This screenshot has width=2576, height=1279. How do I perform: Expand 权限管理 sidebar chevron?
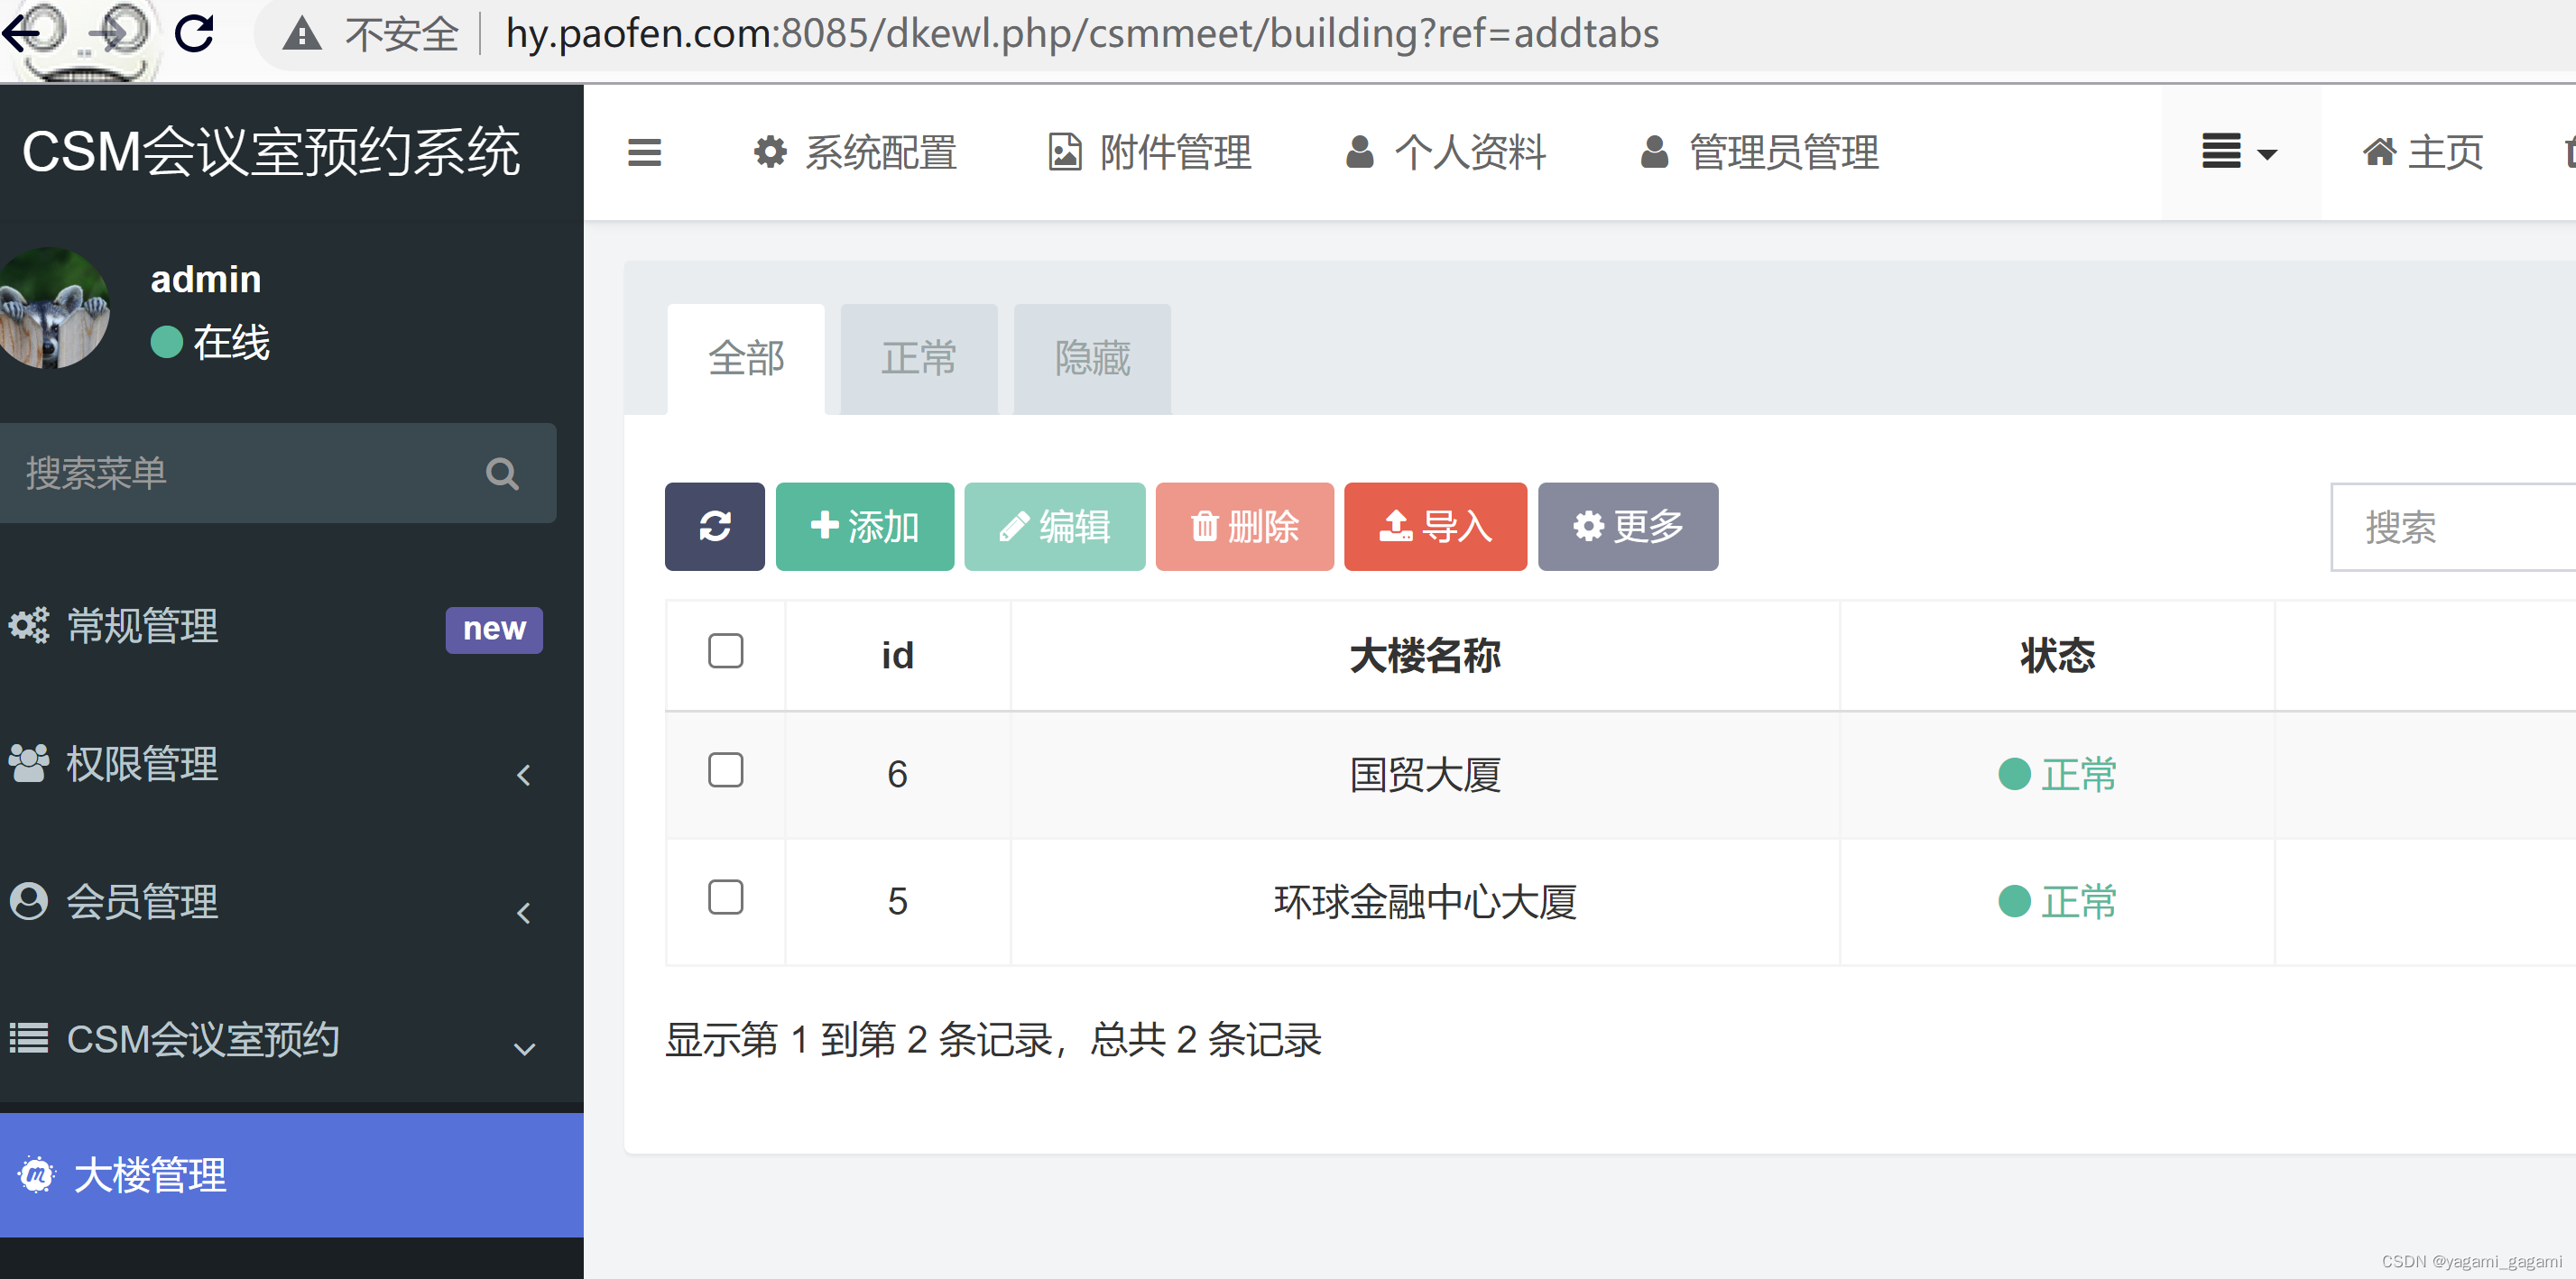tap(523, 775)
